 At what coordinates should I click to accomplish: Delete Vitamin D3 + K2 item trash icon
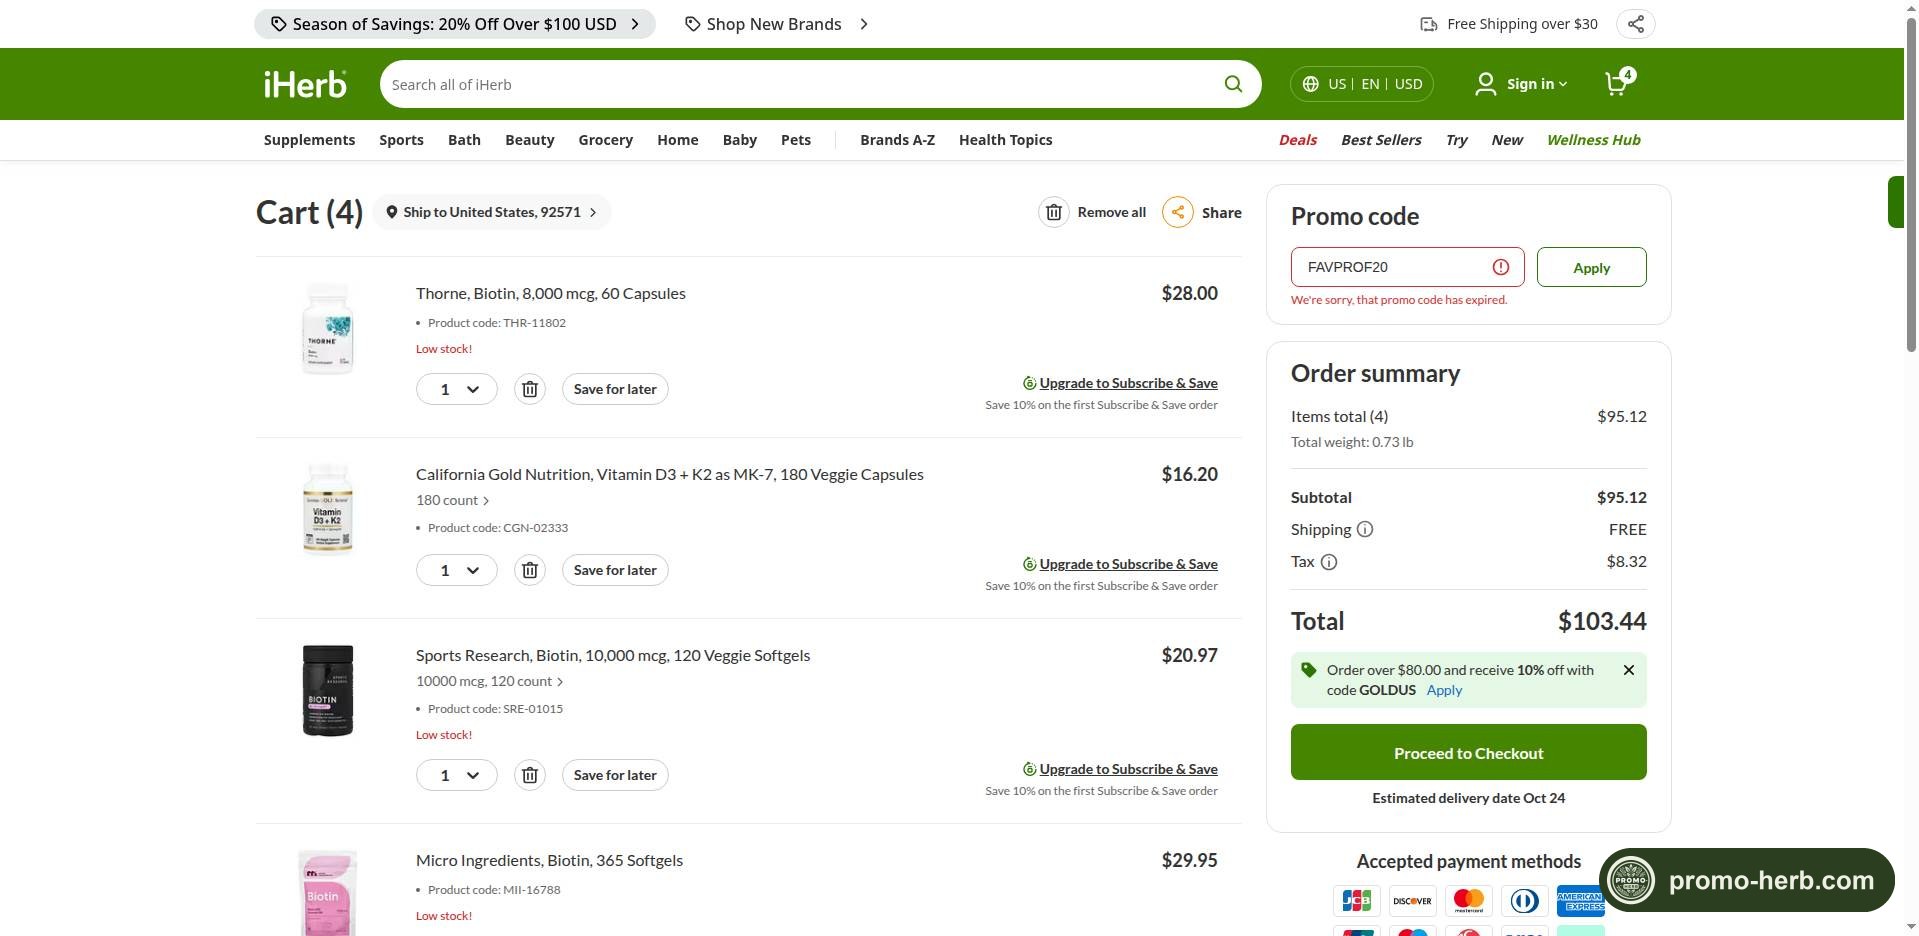coord(530,570)
